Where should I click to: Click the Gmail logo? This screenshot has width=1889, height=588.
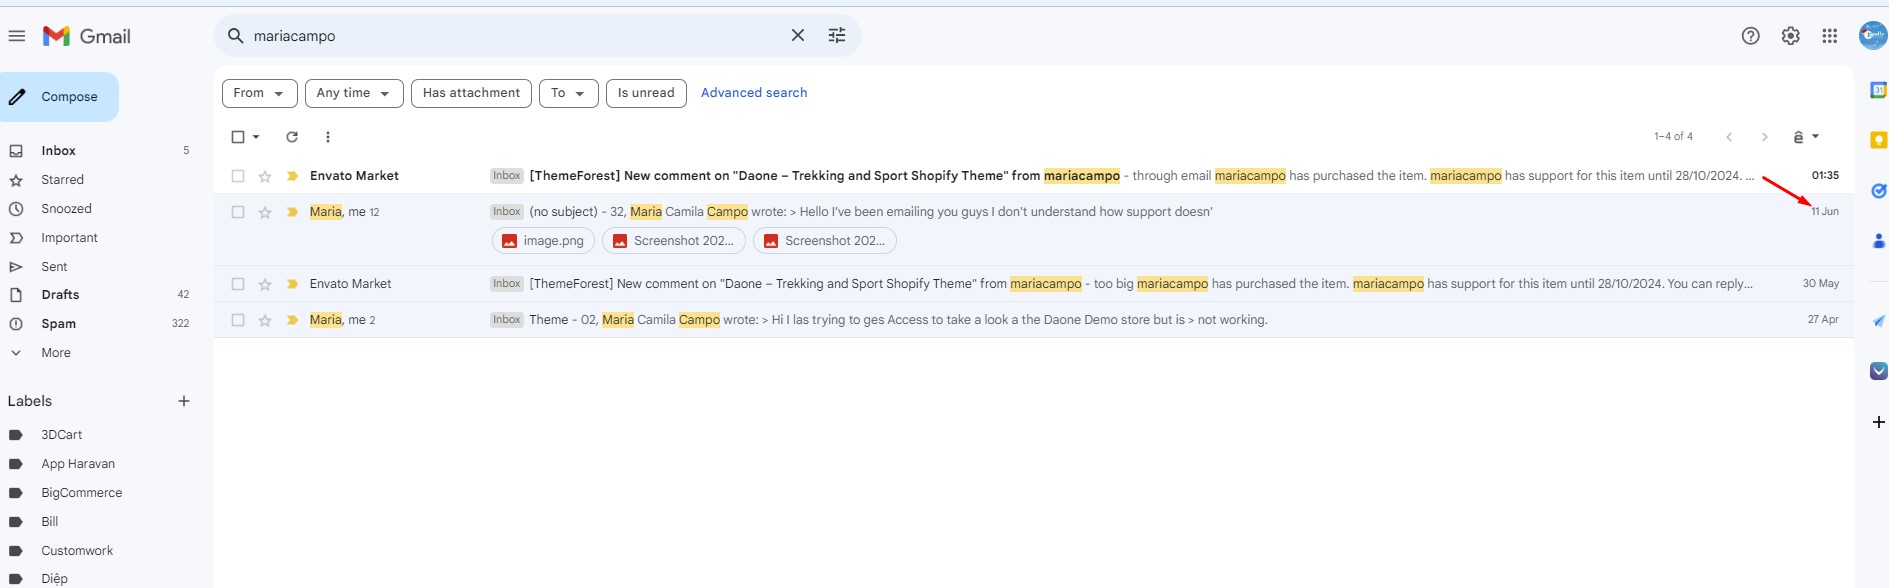coord(87,36)
